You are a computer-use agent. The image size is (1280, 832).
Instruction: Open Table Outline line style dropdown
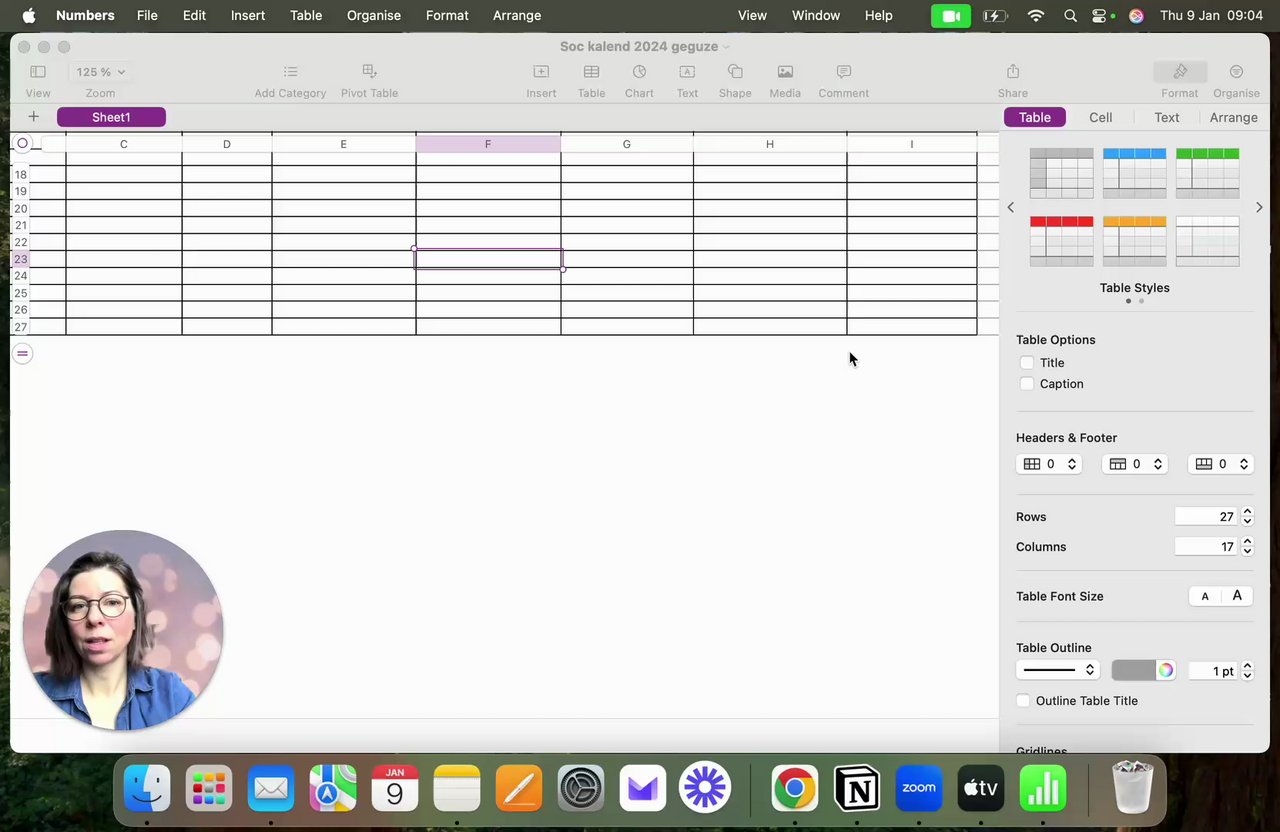(x=1058, y=670)
